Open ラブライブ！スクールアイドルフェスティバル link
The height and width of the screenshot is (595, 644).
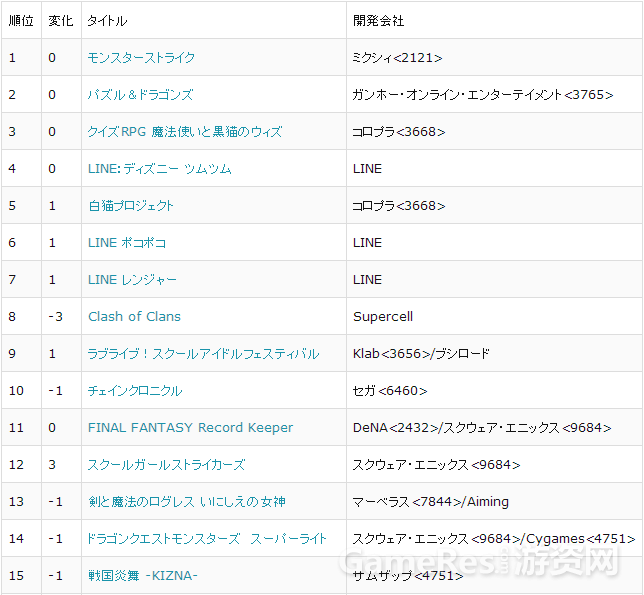tap(203, 353)
